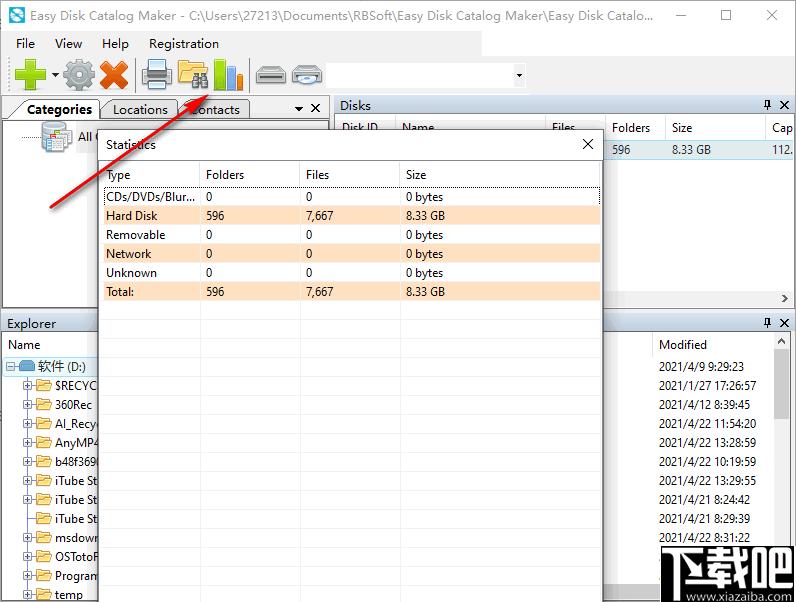The width and height of the screenshot is (796, 602).
Task: Open the gear settings toolbar icon
Action: click(x=79, y=75)
